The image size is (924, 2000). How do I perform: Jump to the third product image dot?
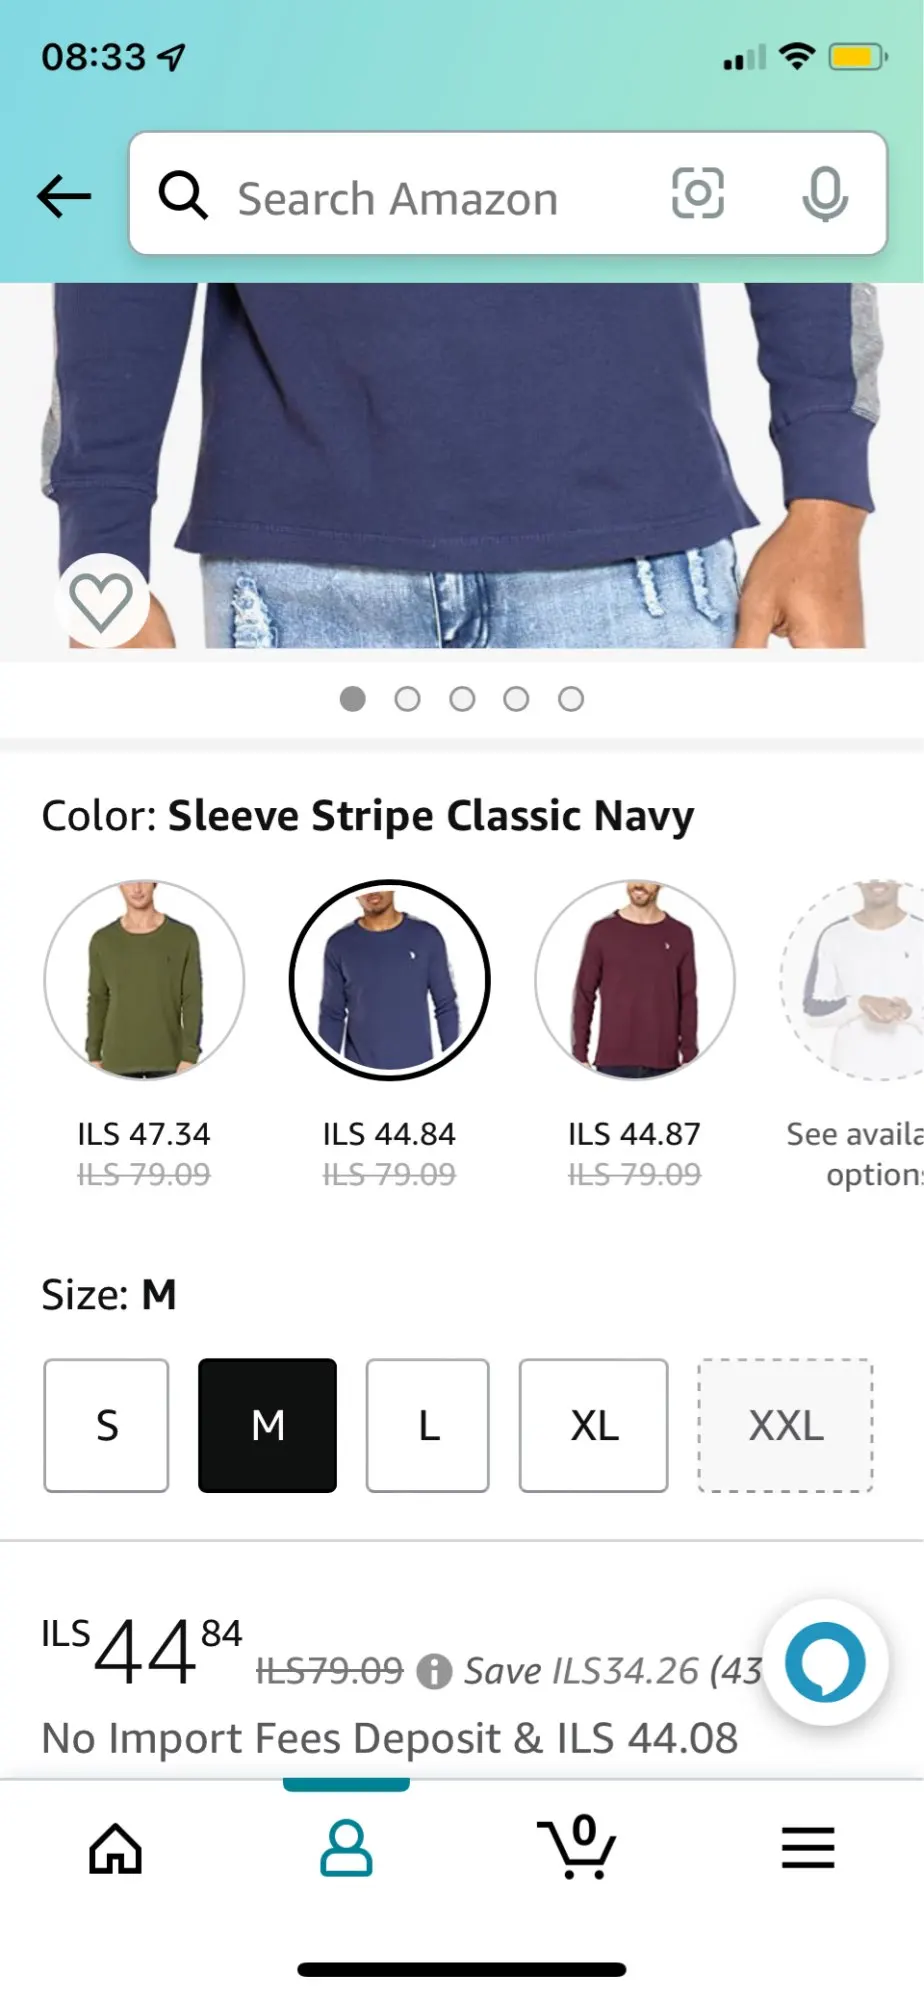[462, 699]
